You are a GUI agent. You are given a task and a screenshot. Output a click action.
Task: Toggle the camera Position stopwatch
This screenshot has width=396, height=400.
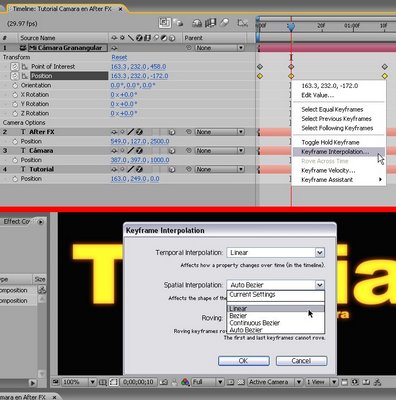point(15,76)
